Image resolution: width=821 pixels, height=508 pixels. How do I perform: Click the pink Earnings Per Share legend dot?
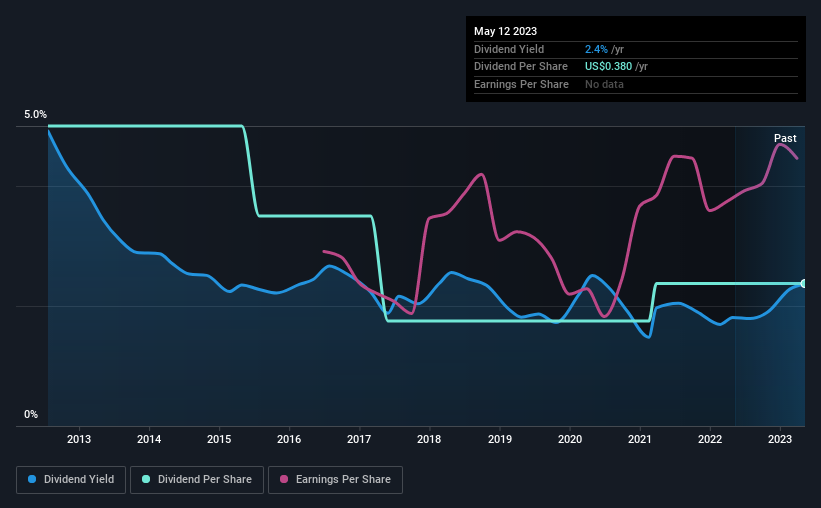point(284,479)
